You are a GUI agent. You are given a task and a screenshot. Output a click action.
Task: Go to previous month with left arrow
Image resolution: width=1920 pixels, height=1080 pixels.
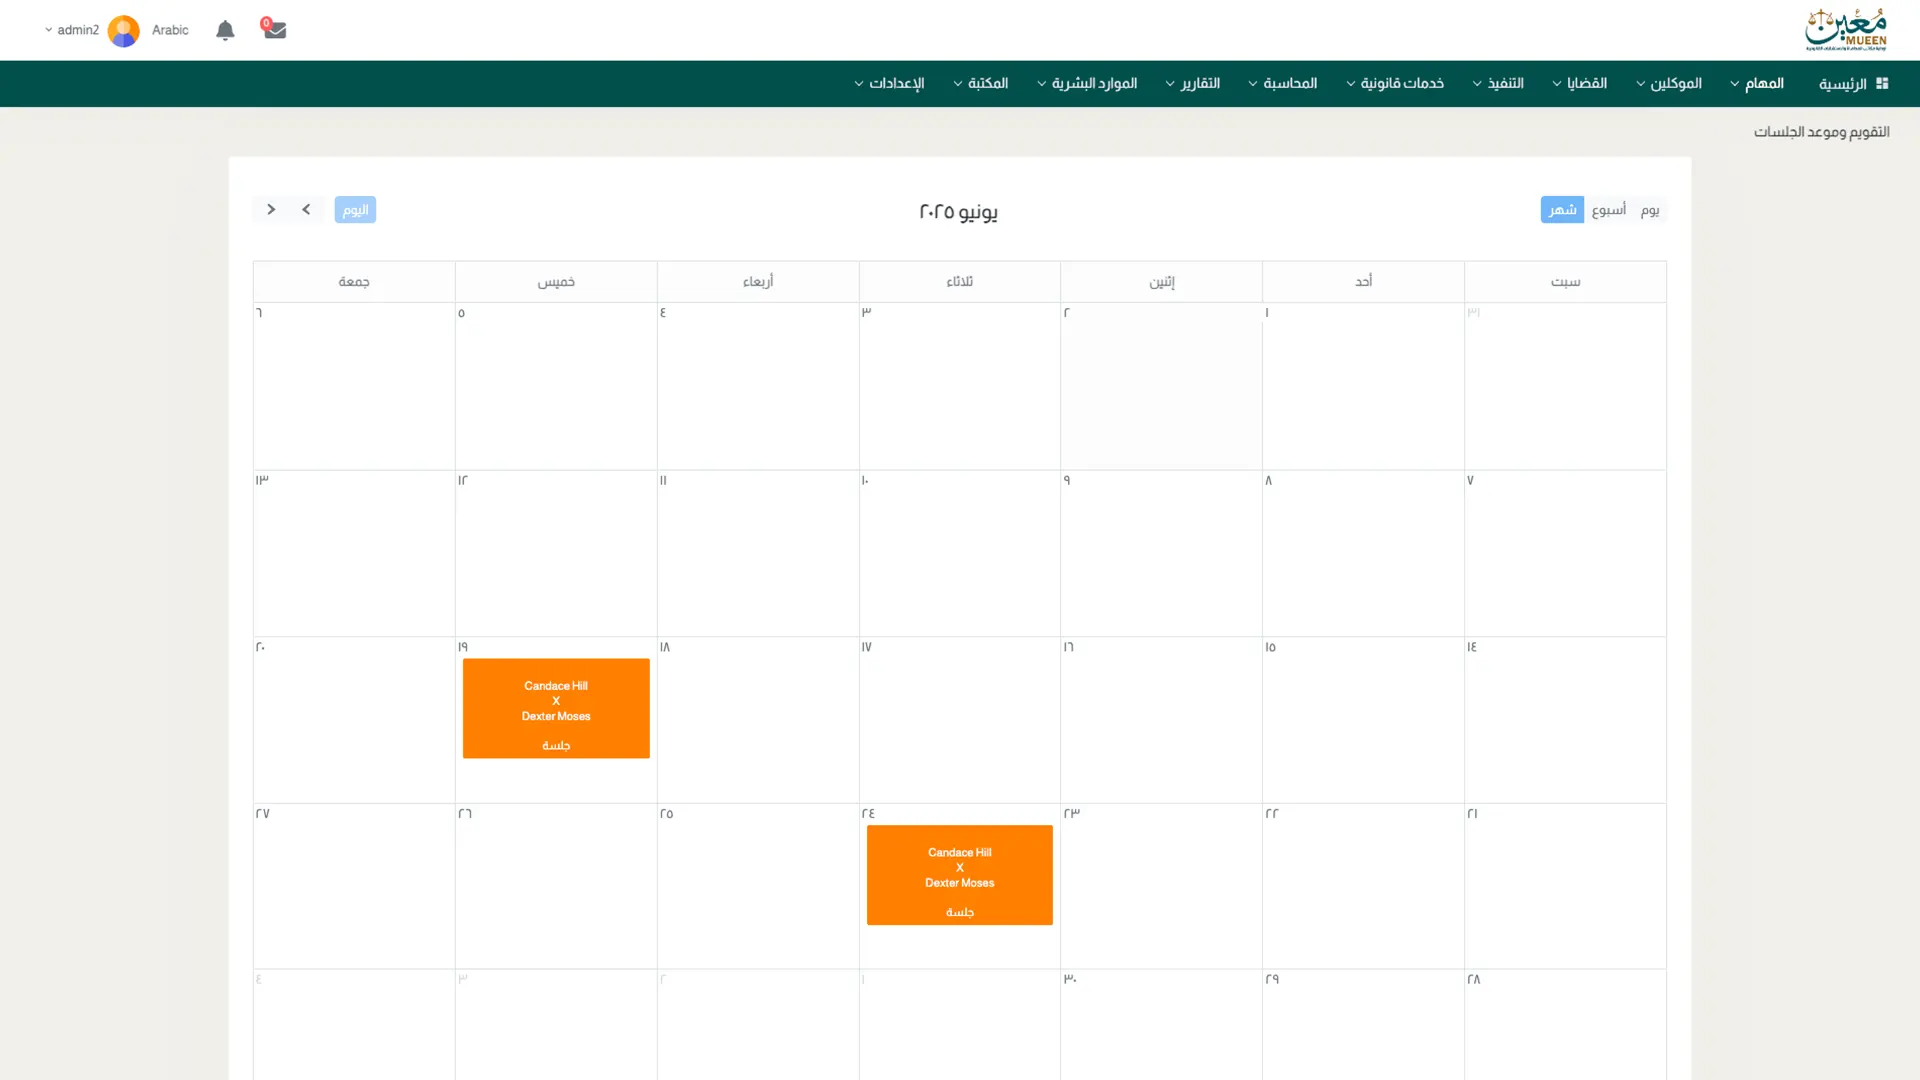306,209
